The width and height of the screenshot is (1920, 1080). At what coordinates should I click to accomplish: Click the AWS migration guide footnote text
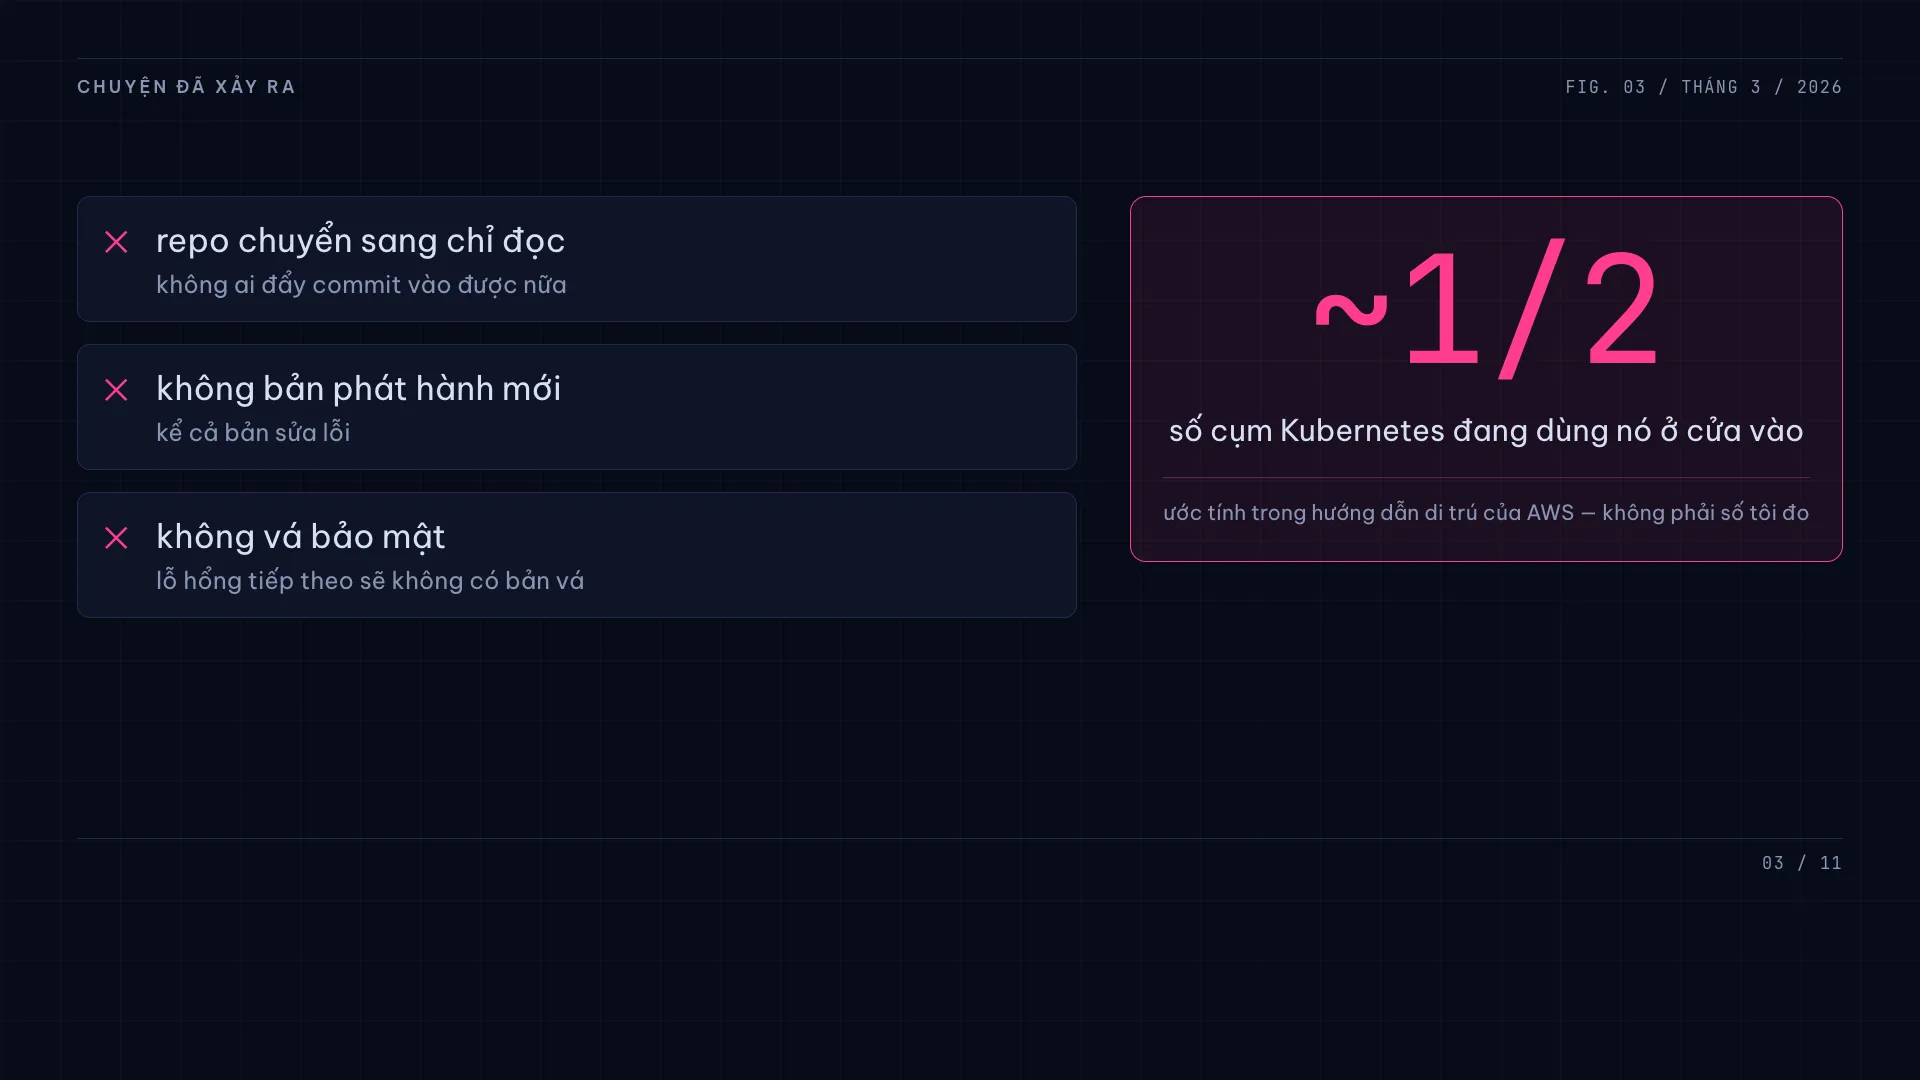[x=1486, y=513]
